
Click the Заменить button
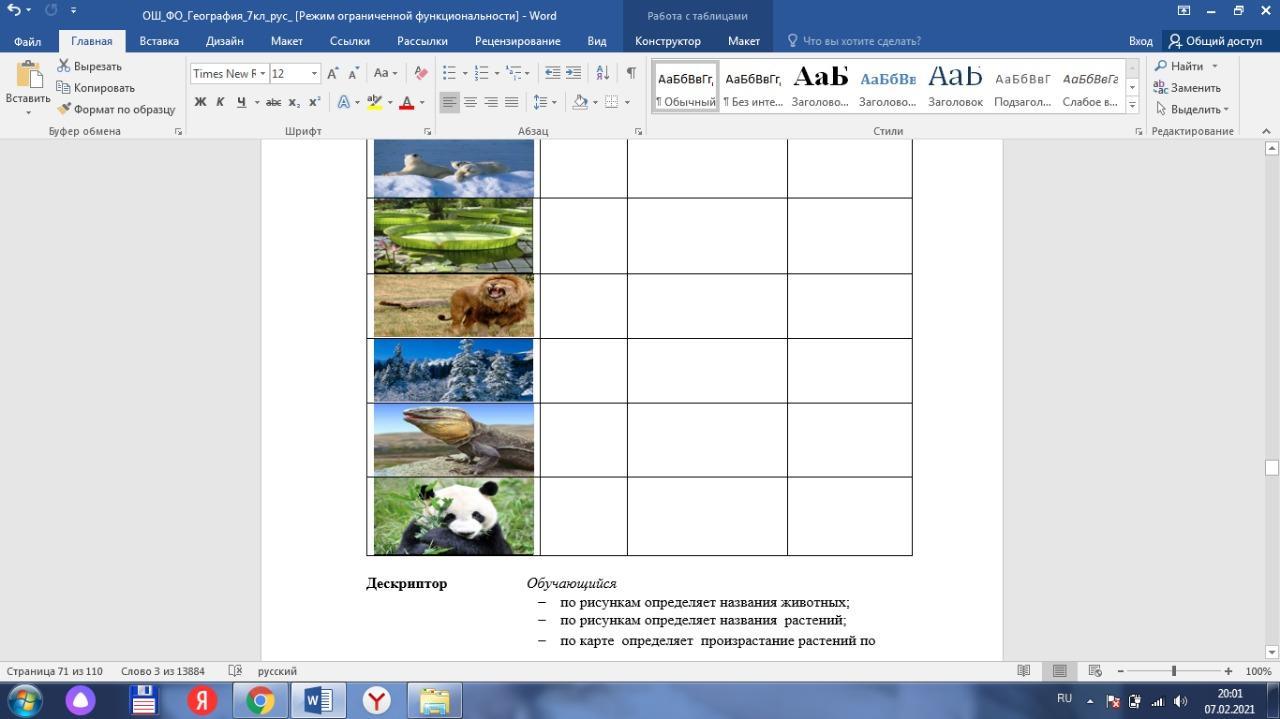[1187, 88]
